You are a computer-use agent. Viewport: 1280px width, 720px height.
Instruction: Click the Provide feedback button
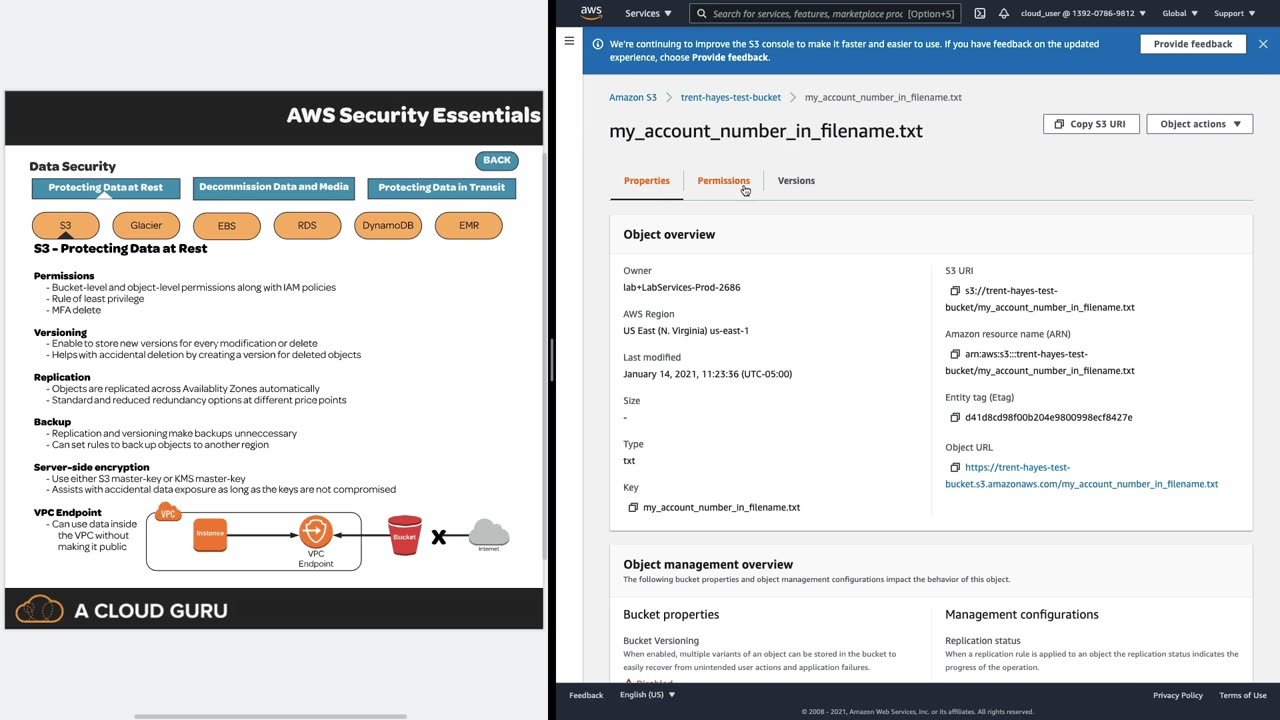pos(1192,44)
